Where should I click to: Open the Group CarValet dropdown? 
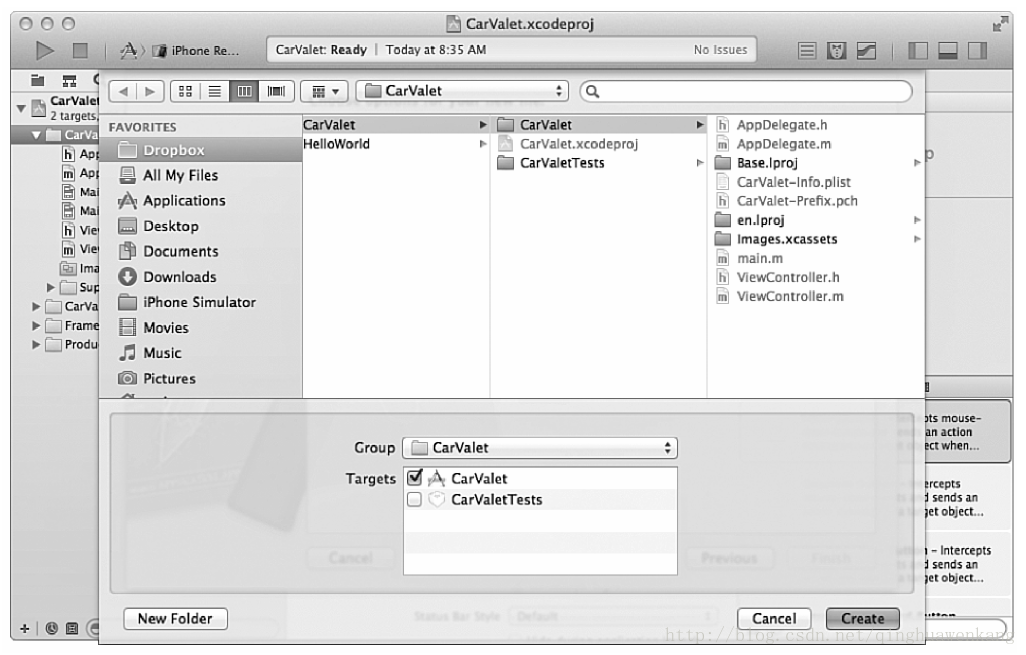click(540, 448)
